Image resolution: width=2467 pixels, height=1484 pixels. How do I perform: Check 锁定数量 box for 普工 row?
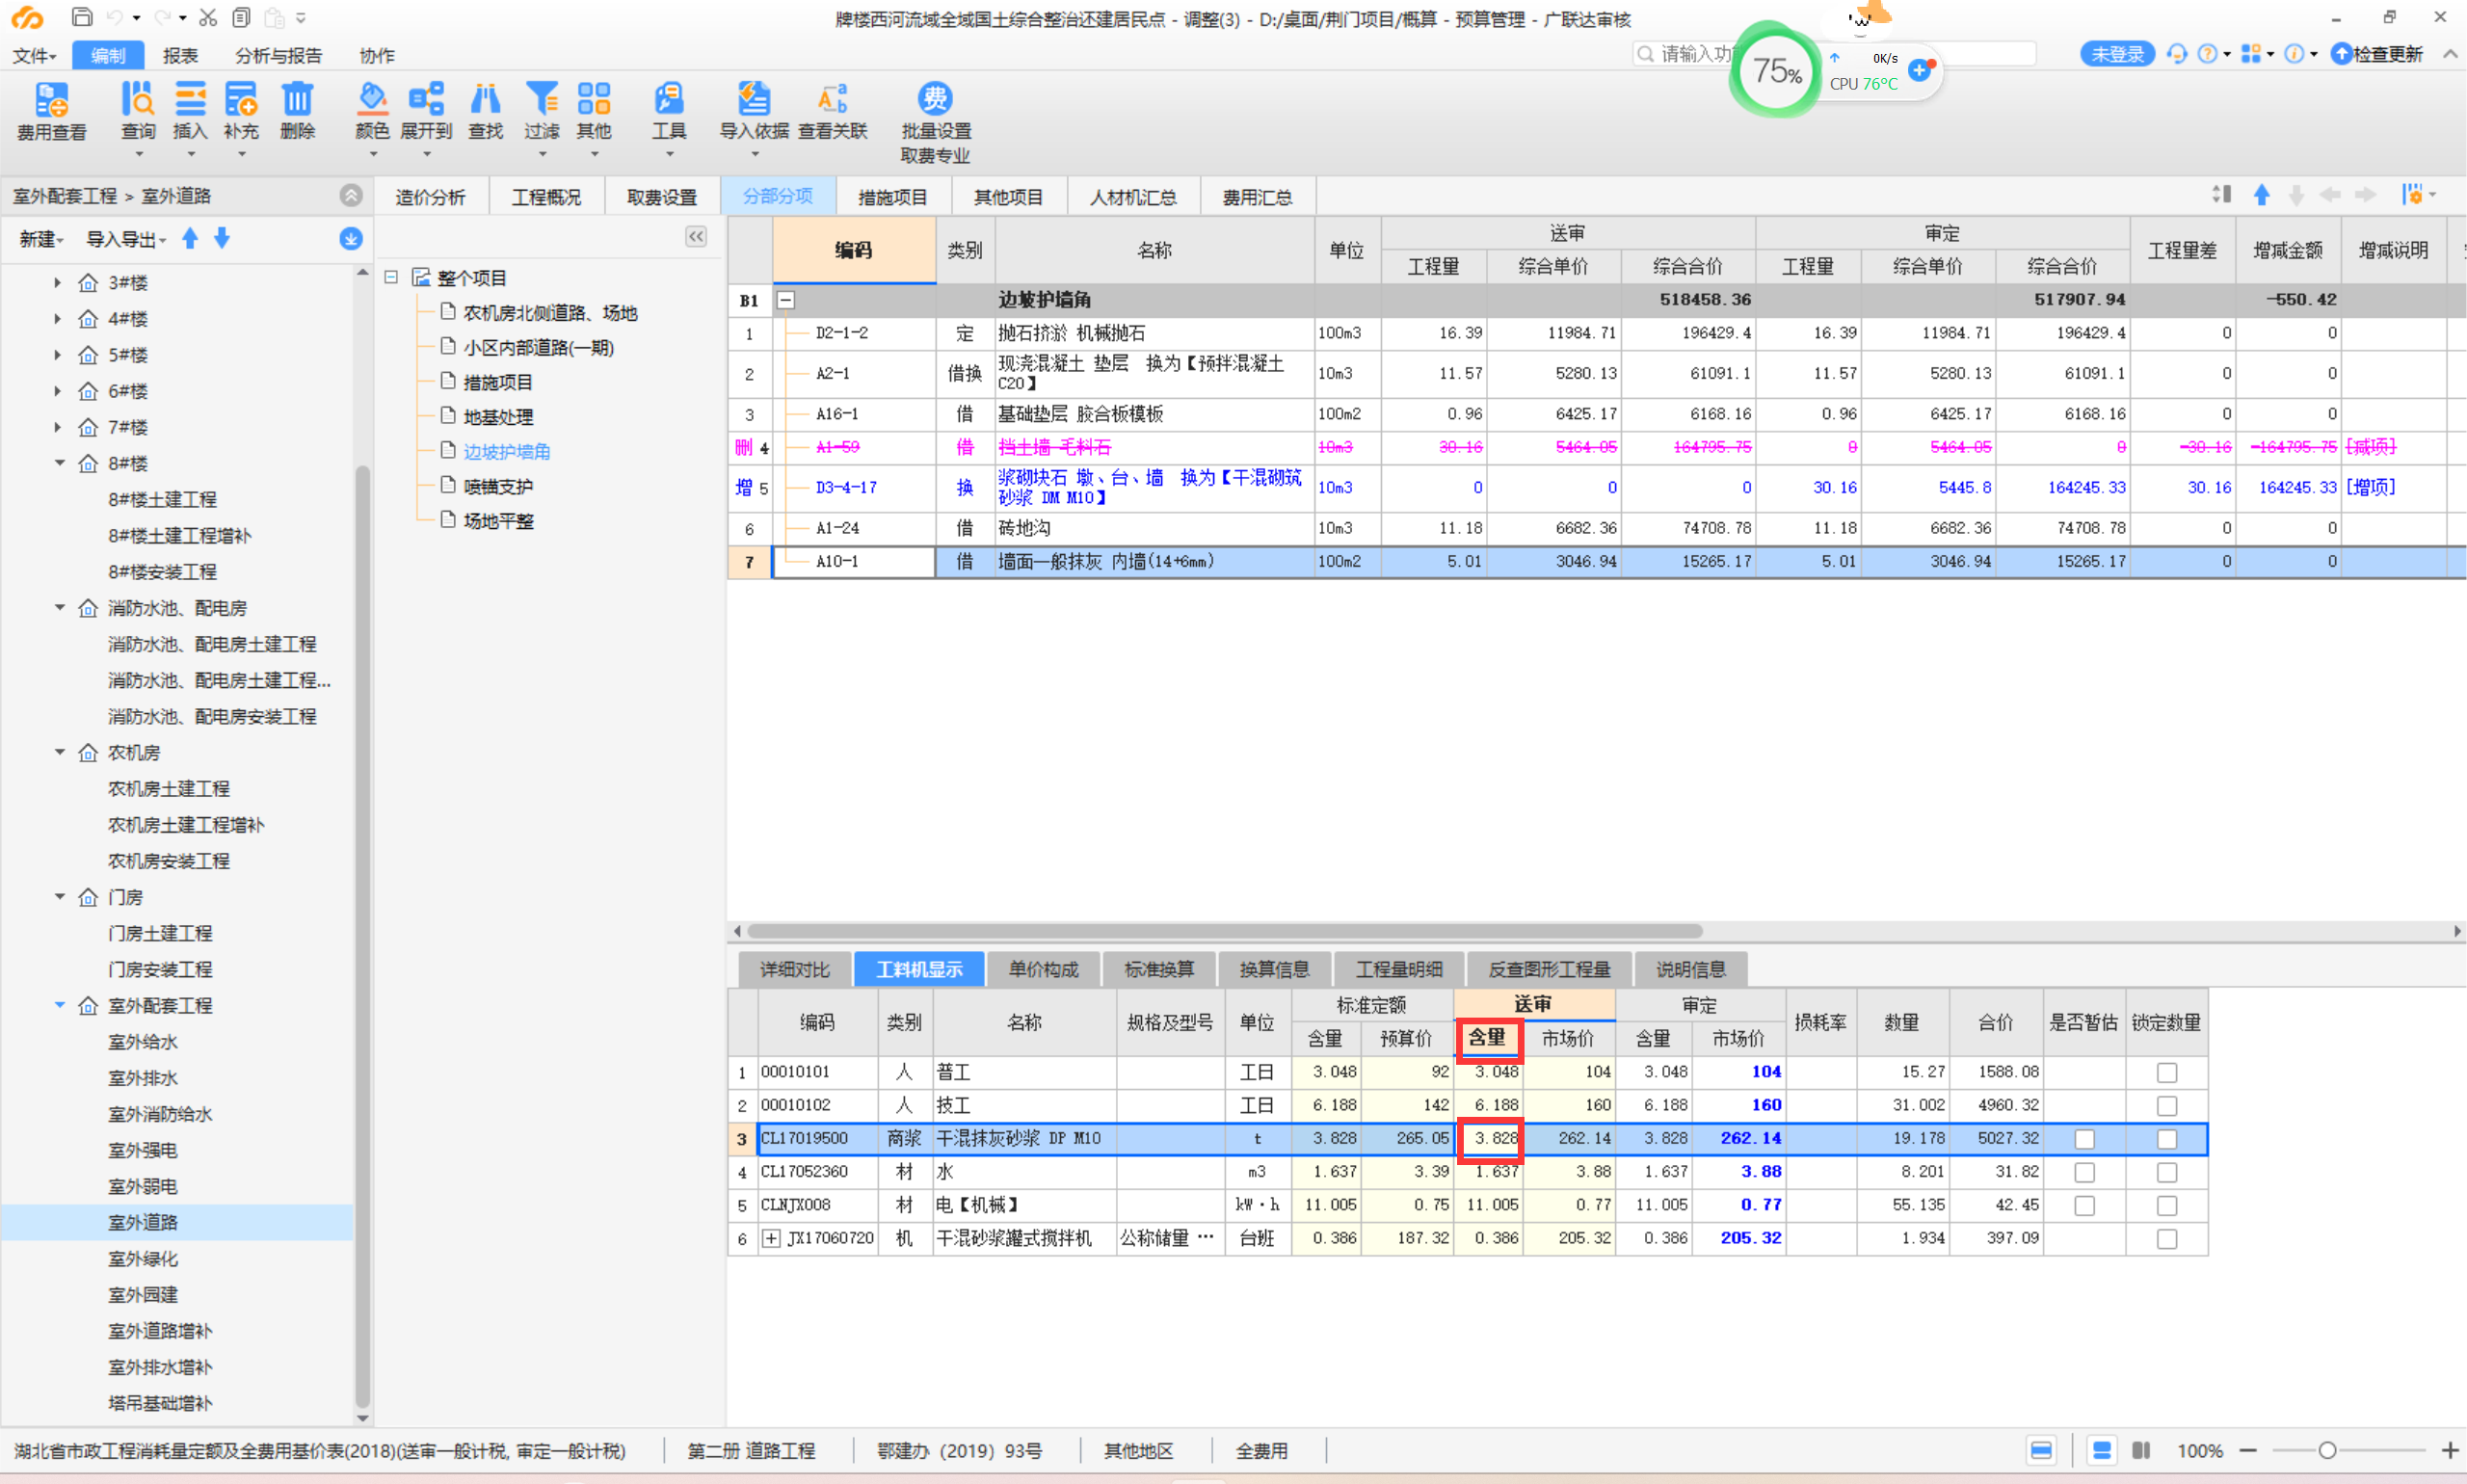click(2166, 1072)
